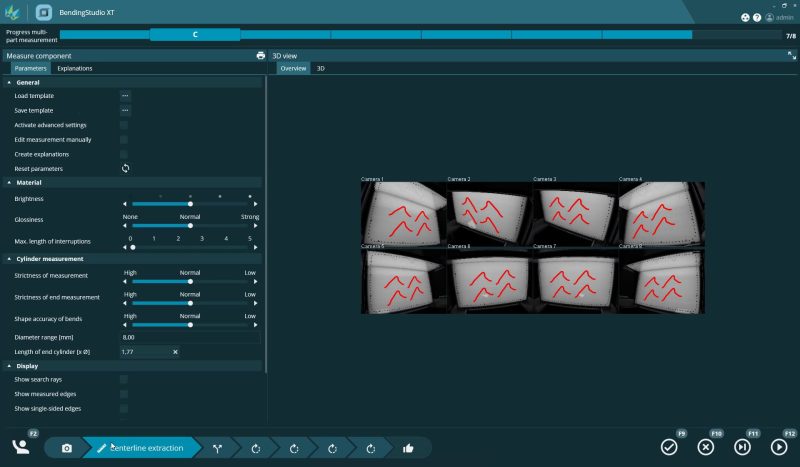This screenshot has height=467, width=800.
Task: Collapse the Display section
Action: (9, 366)
